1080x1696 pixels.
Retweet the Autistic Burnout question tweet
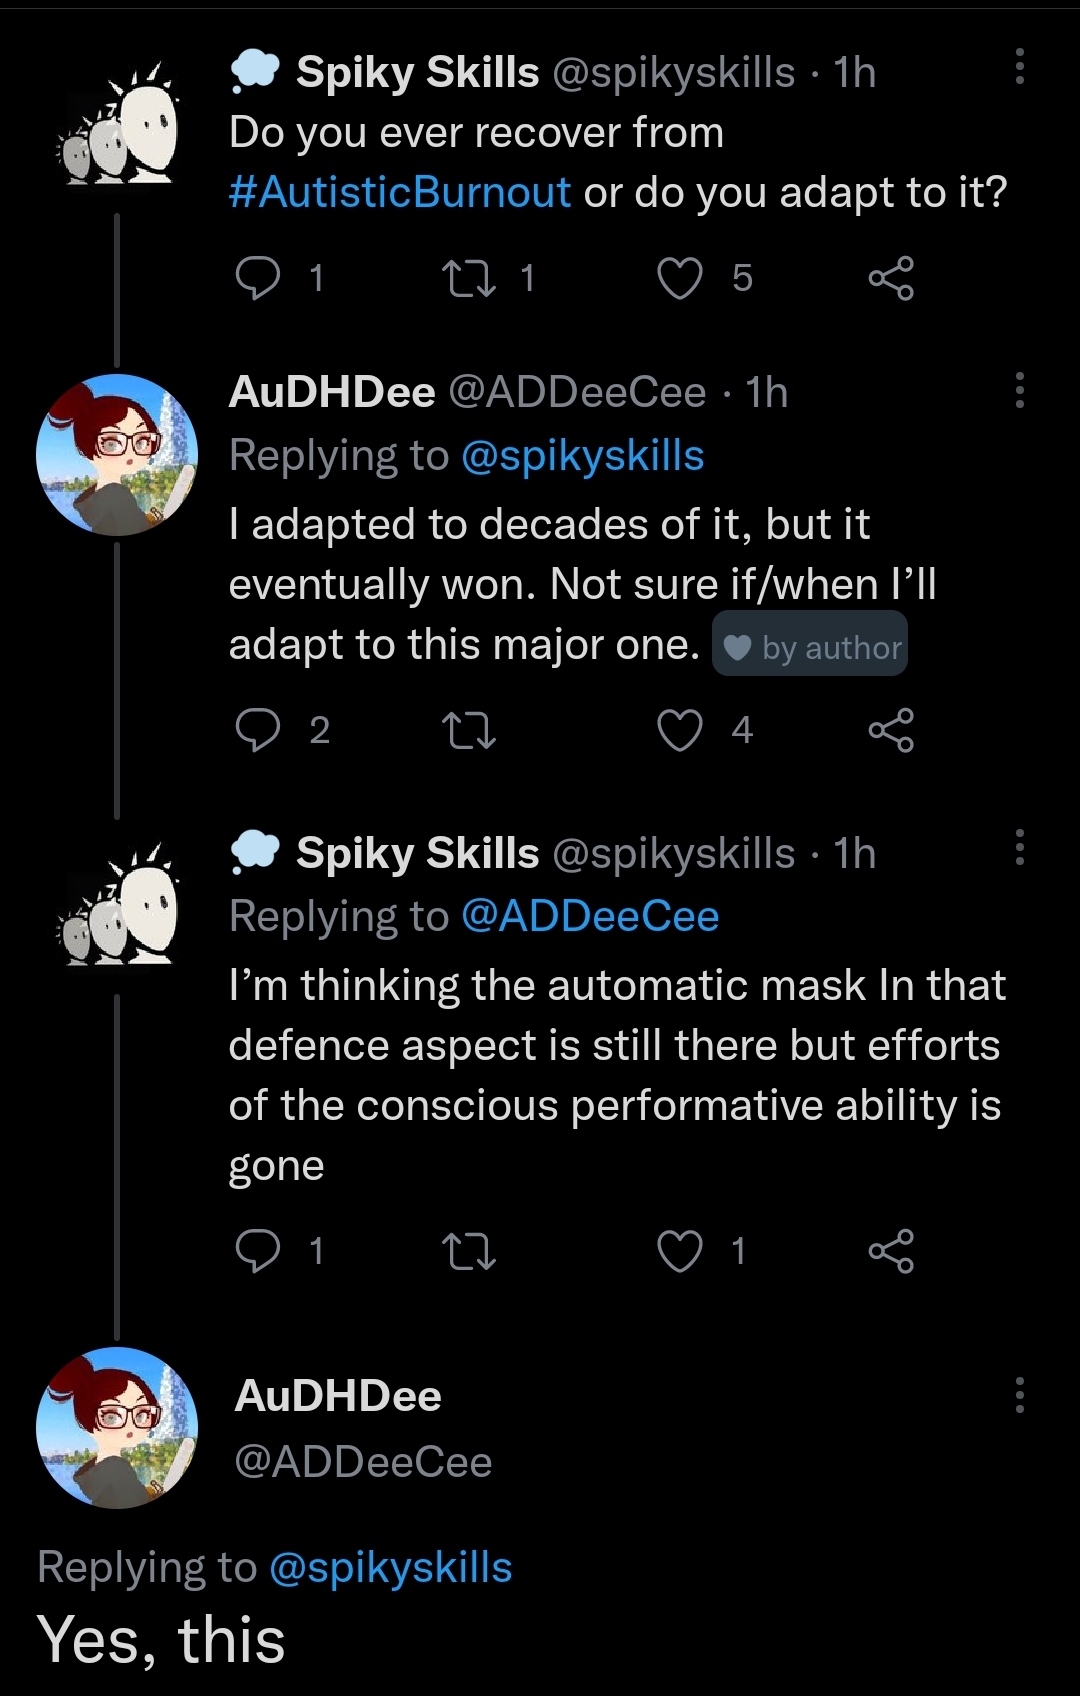(469, 278)
